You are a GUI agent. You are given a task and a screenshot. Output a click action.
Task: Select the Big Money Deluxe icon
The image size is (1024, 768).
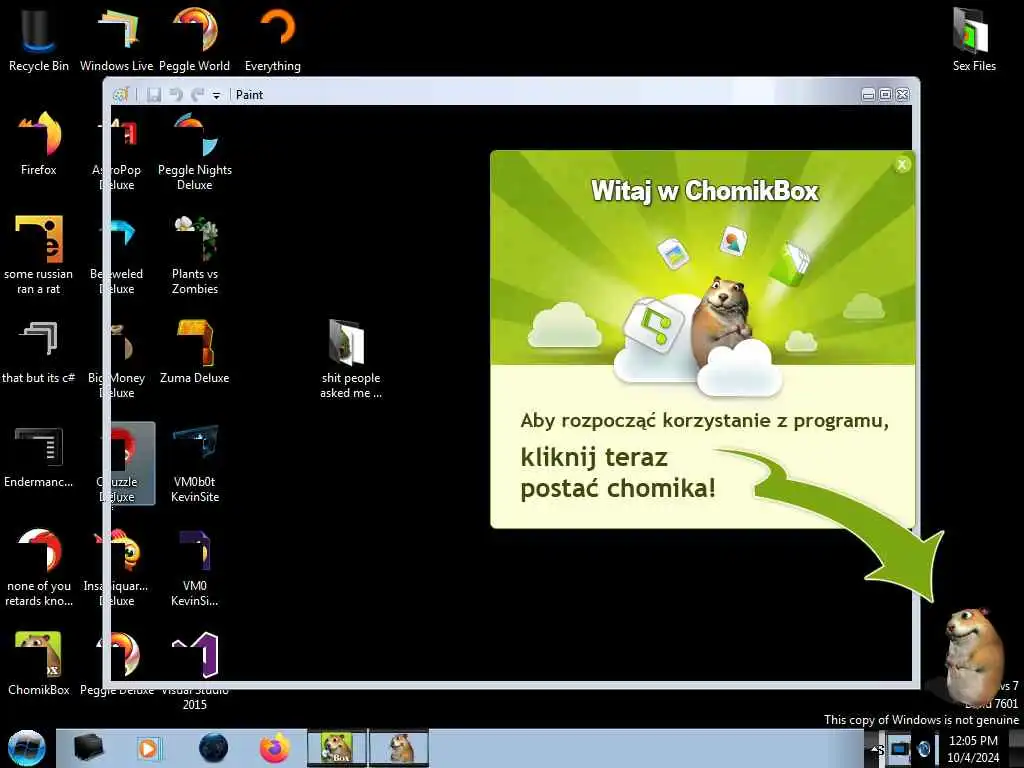(118, 359)
